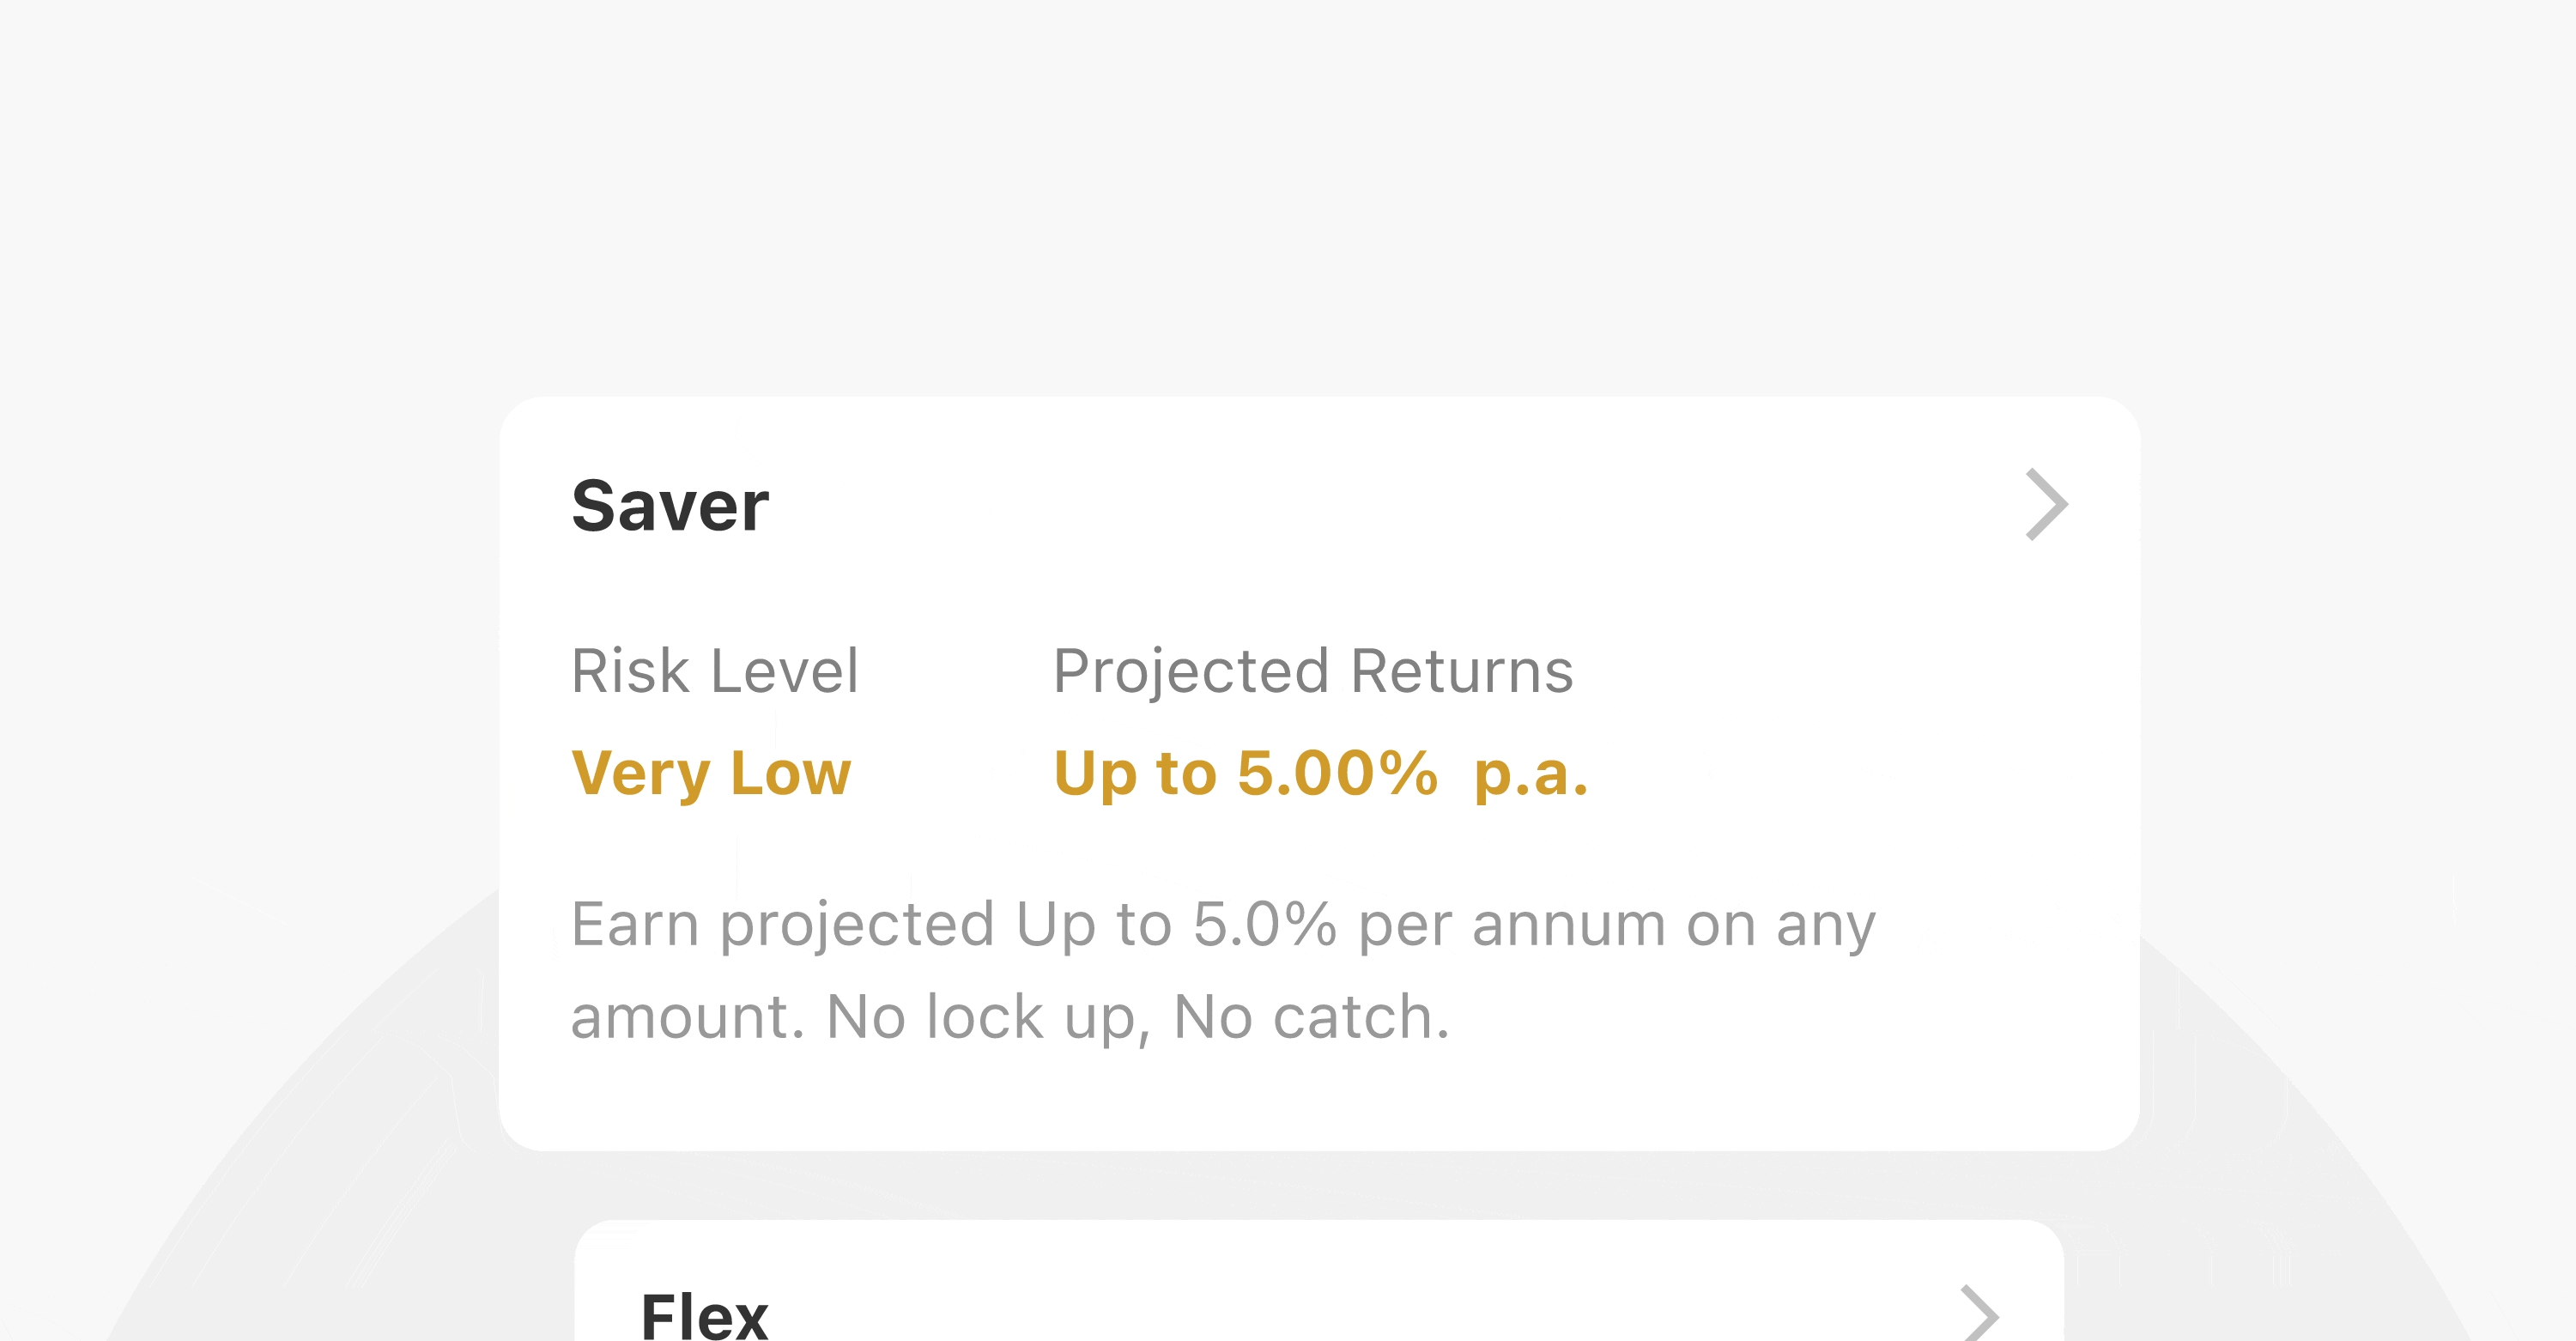
Task: Click the Projected Returns label
Action: pyautogui.click(x=1312, y=670)
